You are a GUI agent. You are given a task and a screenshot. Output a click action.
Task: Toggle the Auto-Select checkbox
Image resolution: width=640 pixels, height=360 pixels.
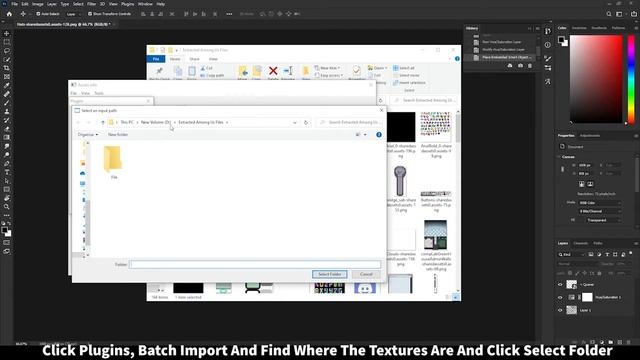point(38,14)
